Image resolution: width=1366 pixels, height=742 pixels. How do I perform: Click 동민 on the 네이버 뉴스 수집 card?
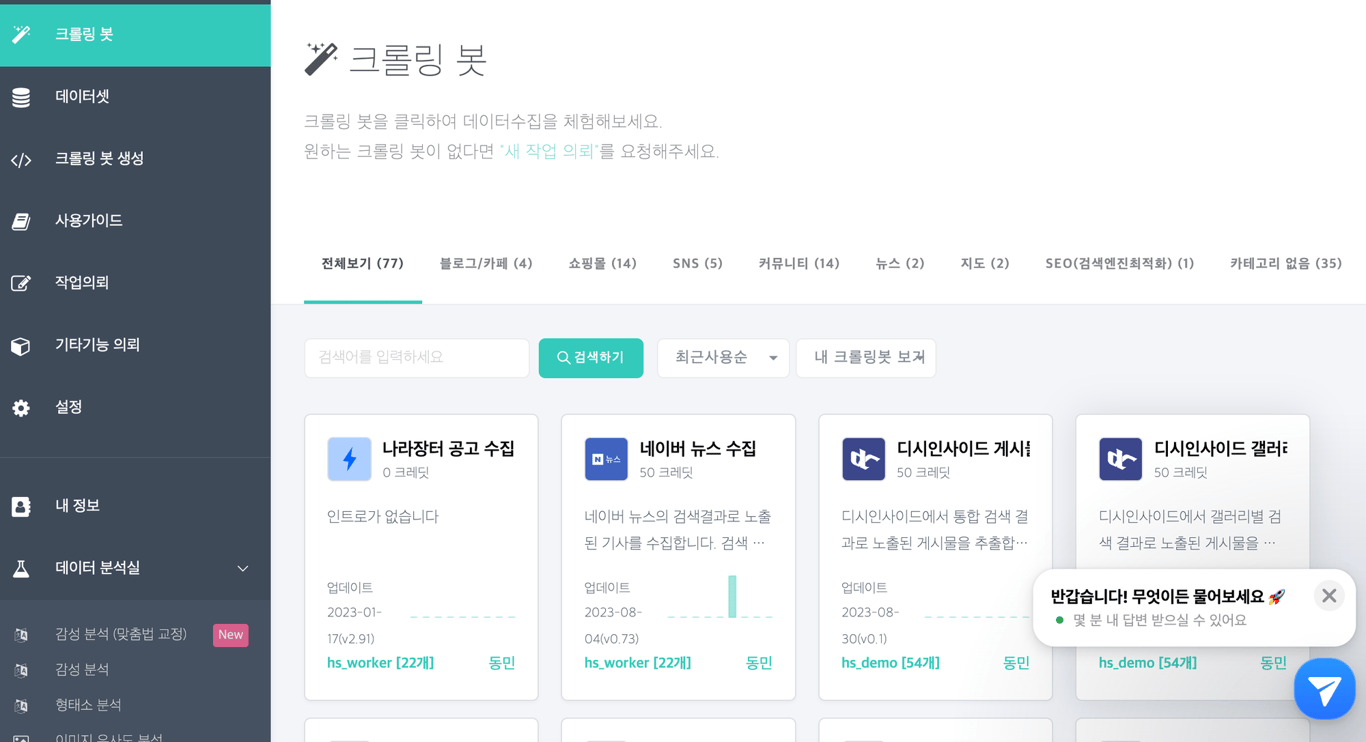[759, 663]
